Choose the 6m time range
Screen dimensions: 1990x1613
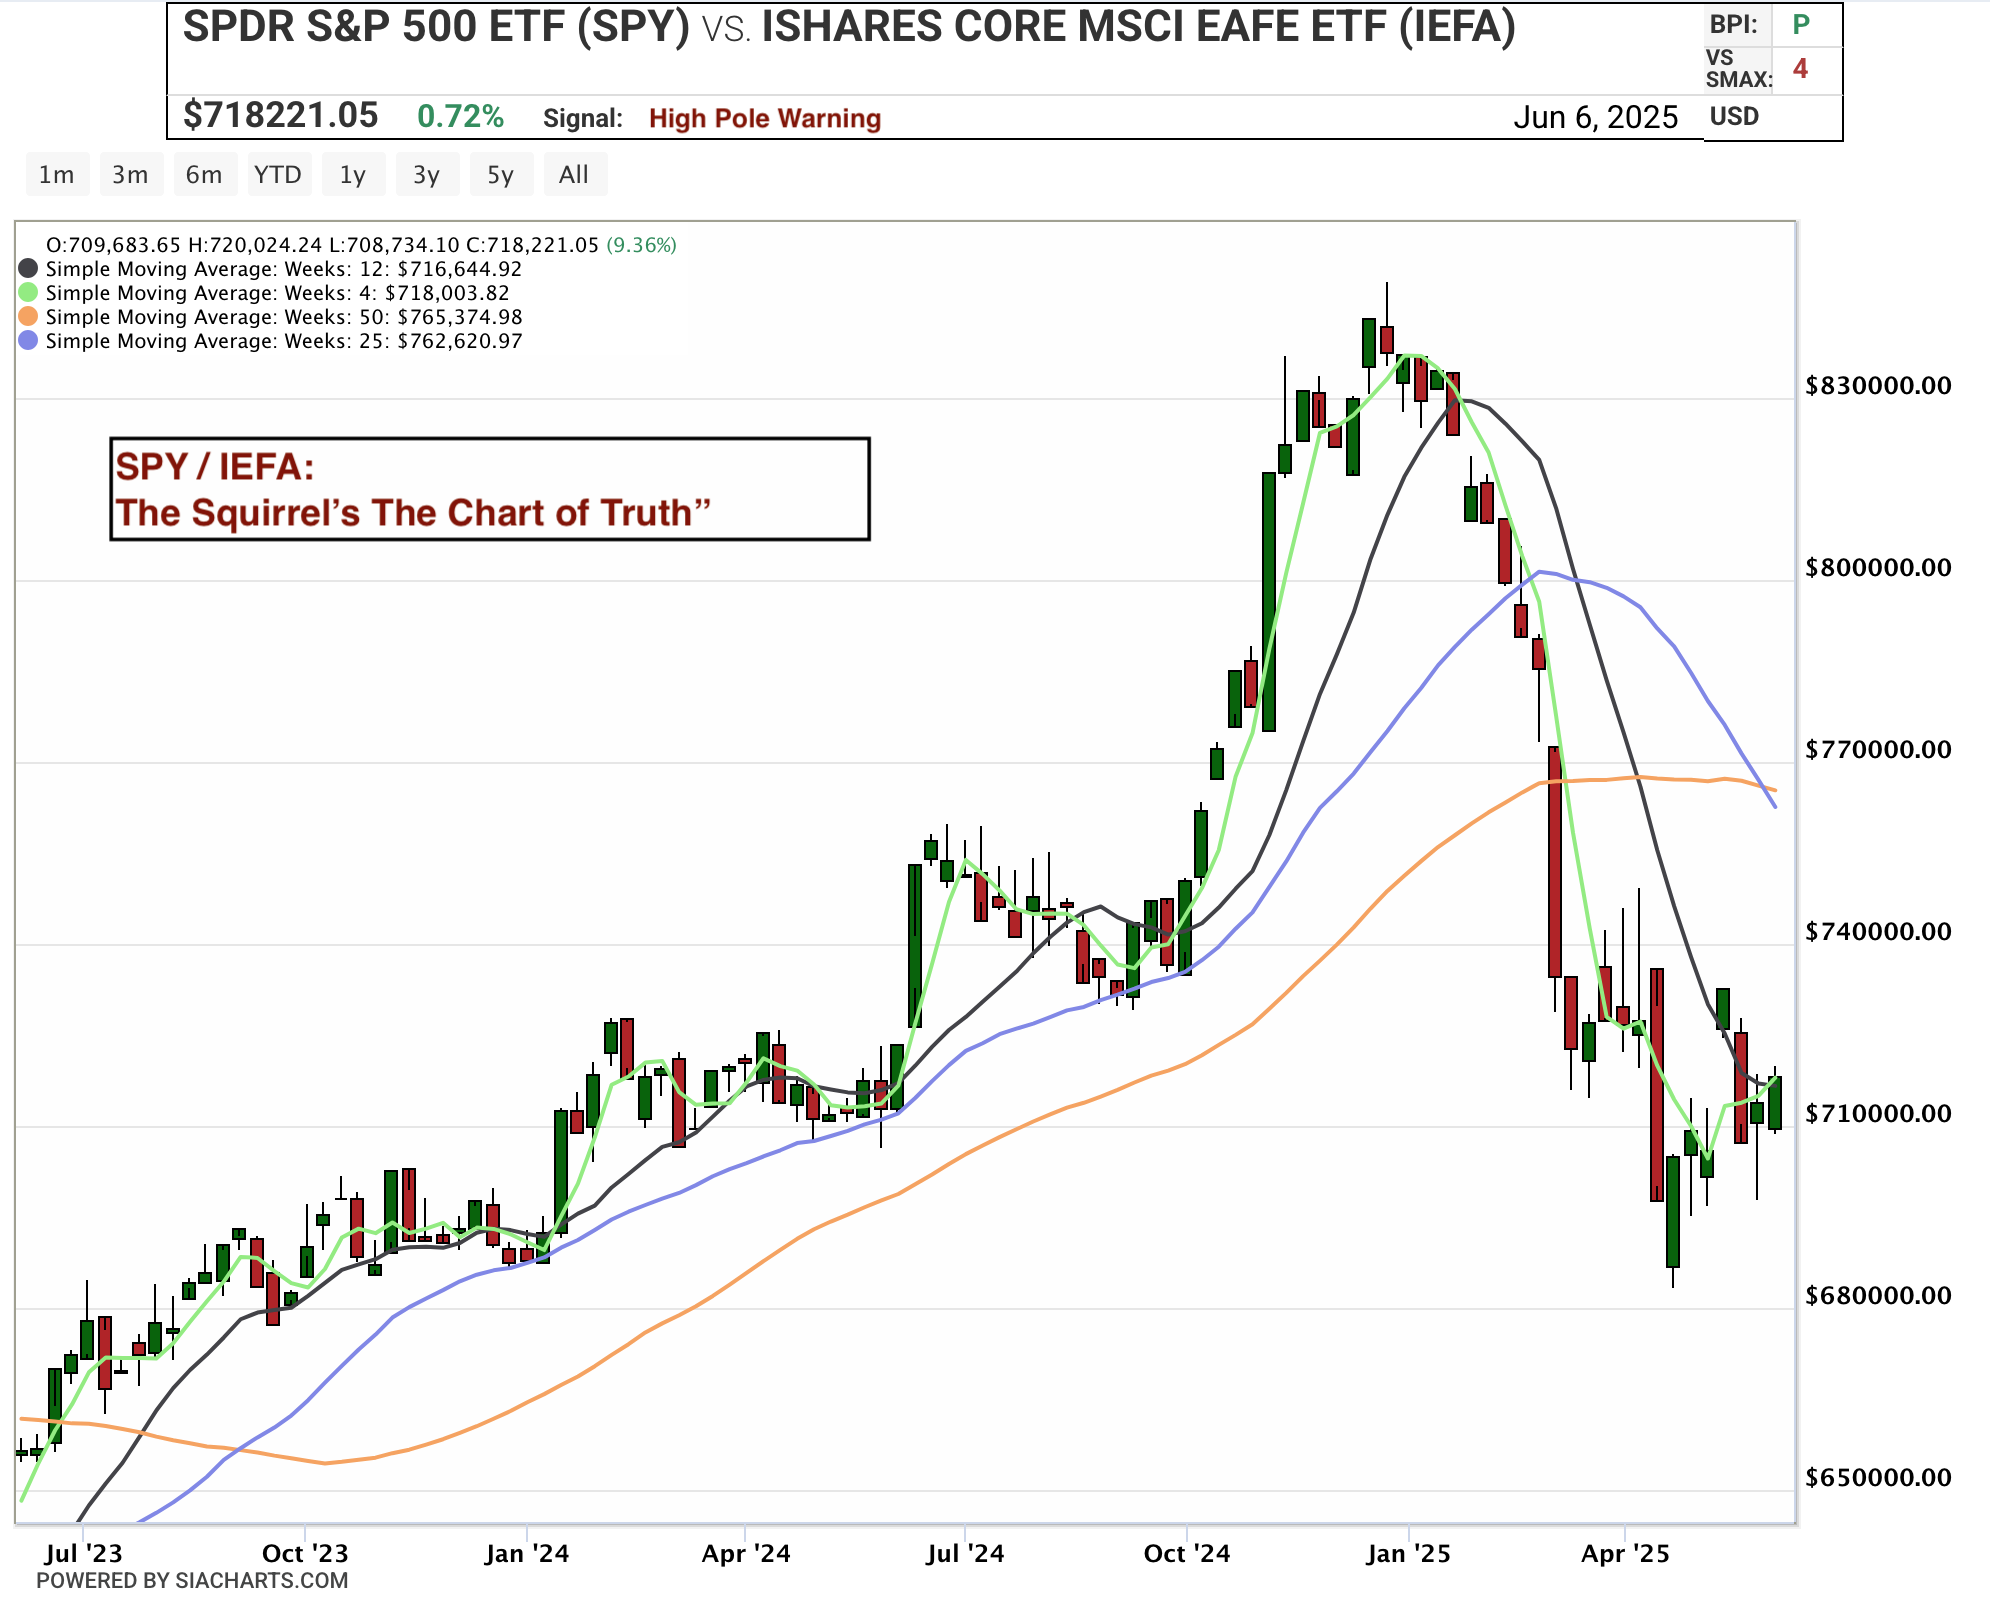pos(204,175)
